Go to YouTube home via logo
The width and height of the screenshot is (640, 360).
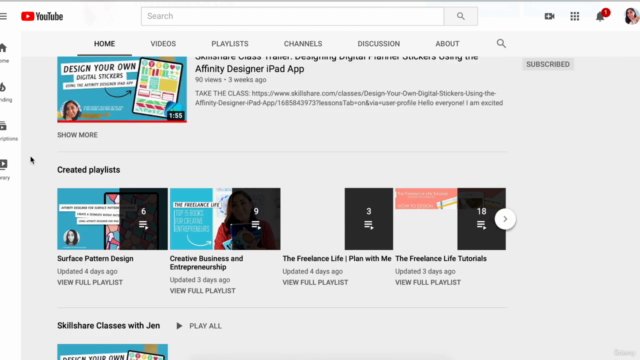(42, 16)
